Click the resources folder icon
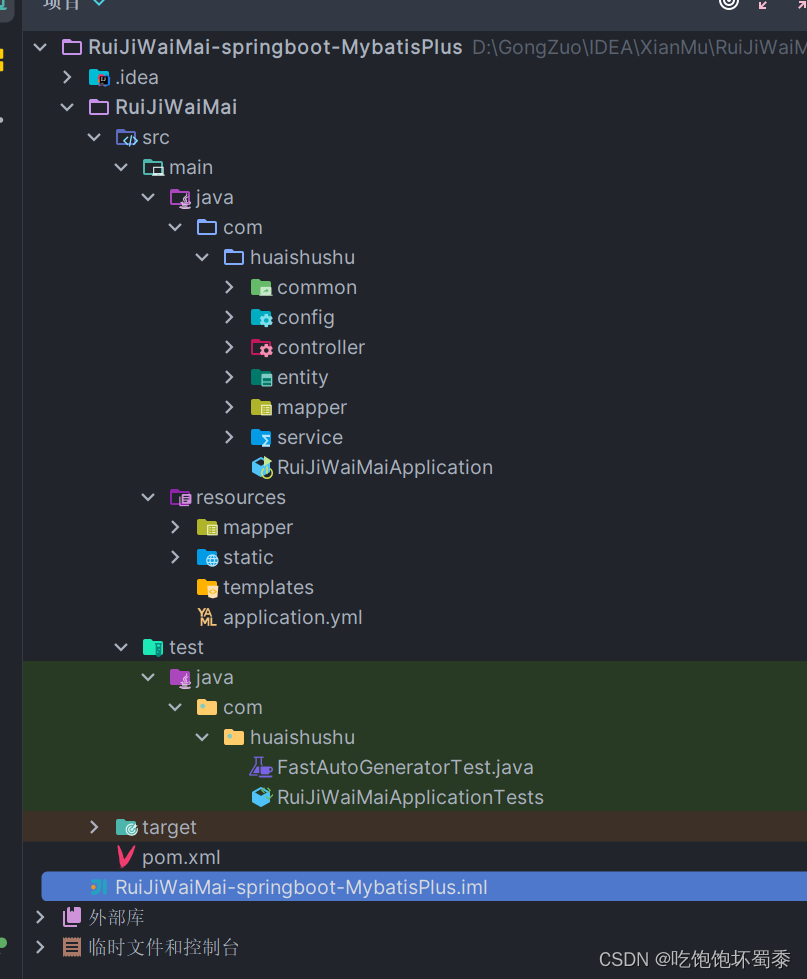Image resolution: width=807 pixels, height=979 pixels. (180, 498)
